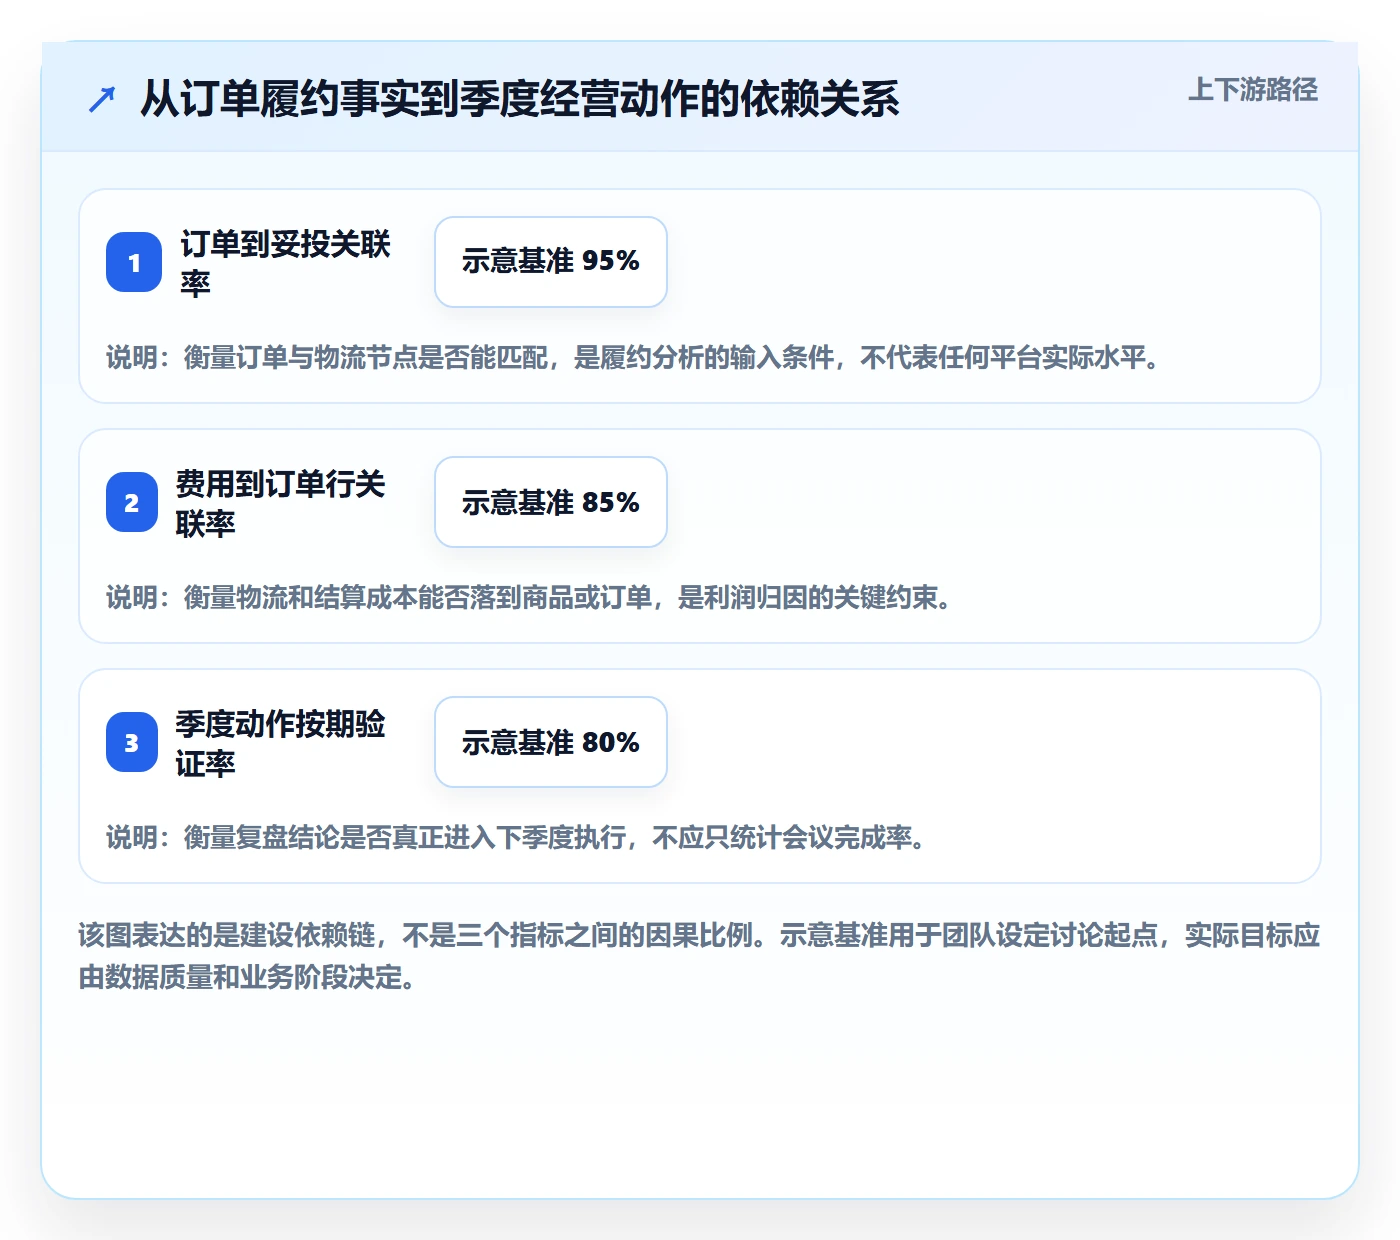Click the description starting 说明：衡量订单与物流节点
Viewport: 1400px width, 1240px height.
635,358
